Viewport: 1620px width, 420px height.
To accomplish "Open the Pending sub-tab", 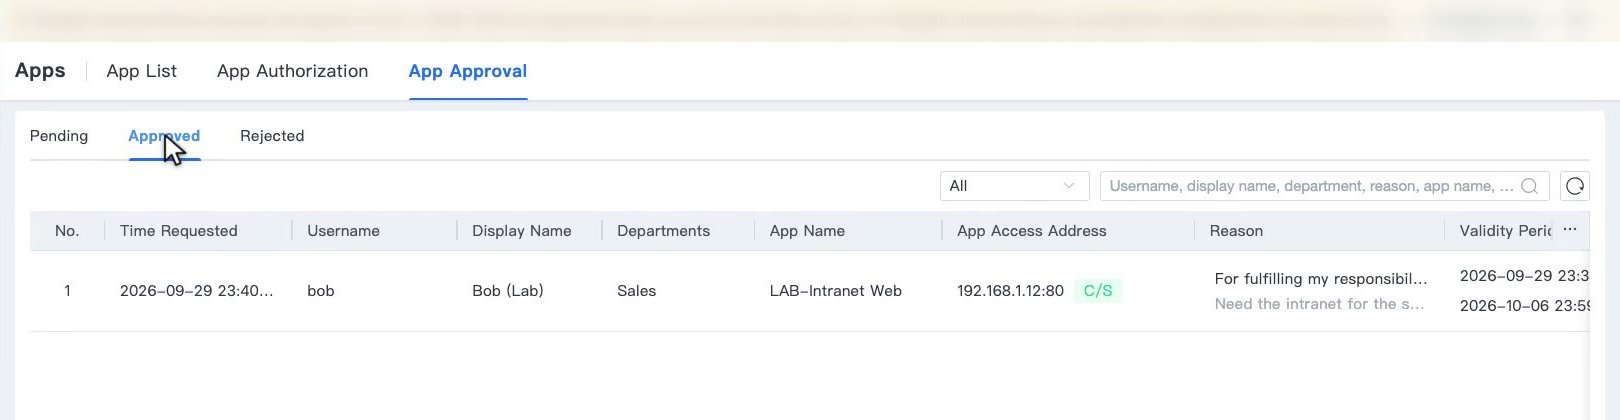I will [x=59, y=136].
